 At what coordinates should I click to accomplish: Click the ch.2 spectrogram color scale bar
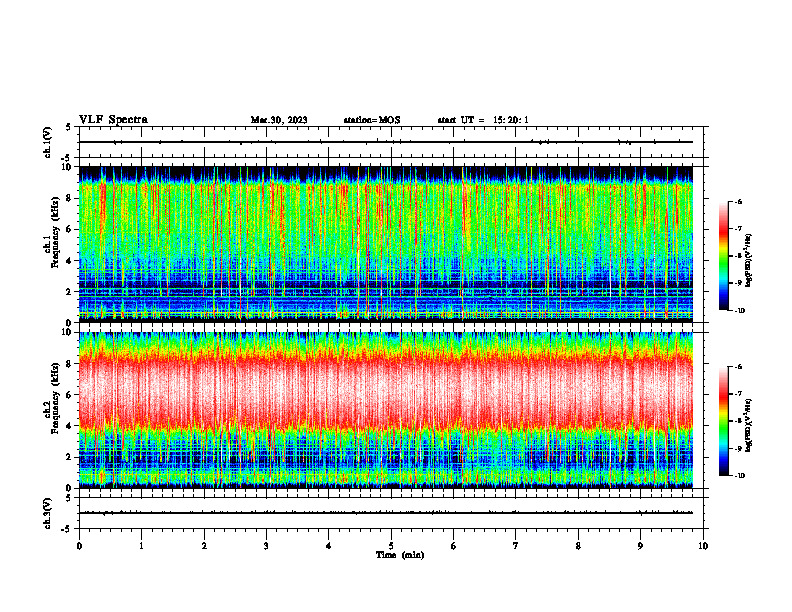(x=723, y=421)
